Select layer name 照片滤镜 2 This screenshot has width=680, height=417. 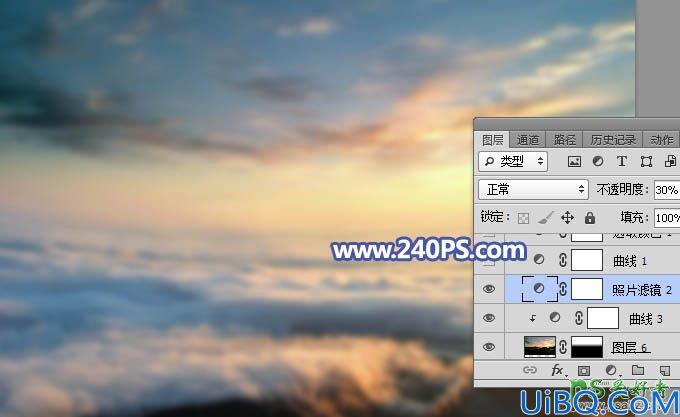click(x=642, y=290)
